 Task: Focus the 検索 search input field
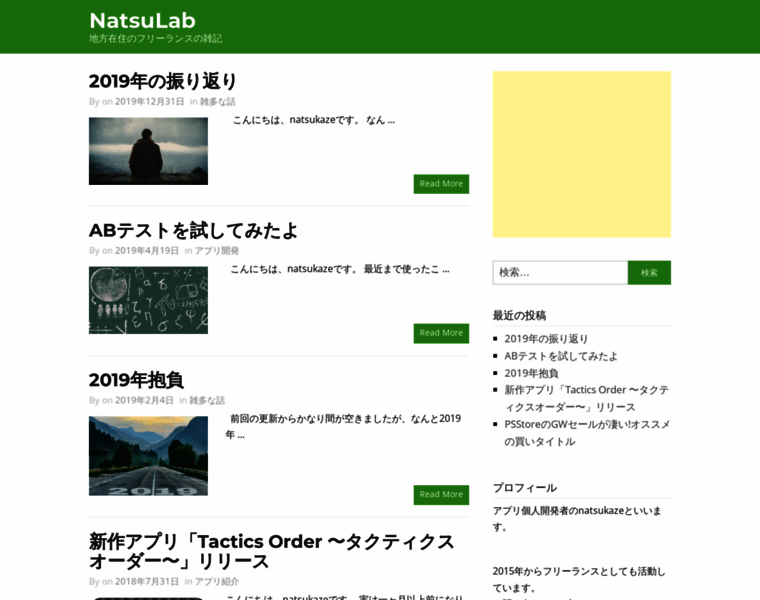[560, 272]
